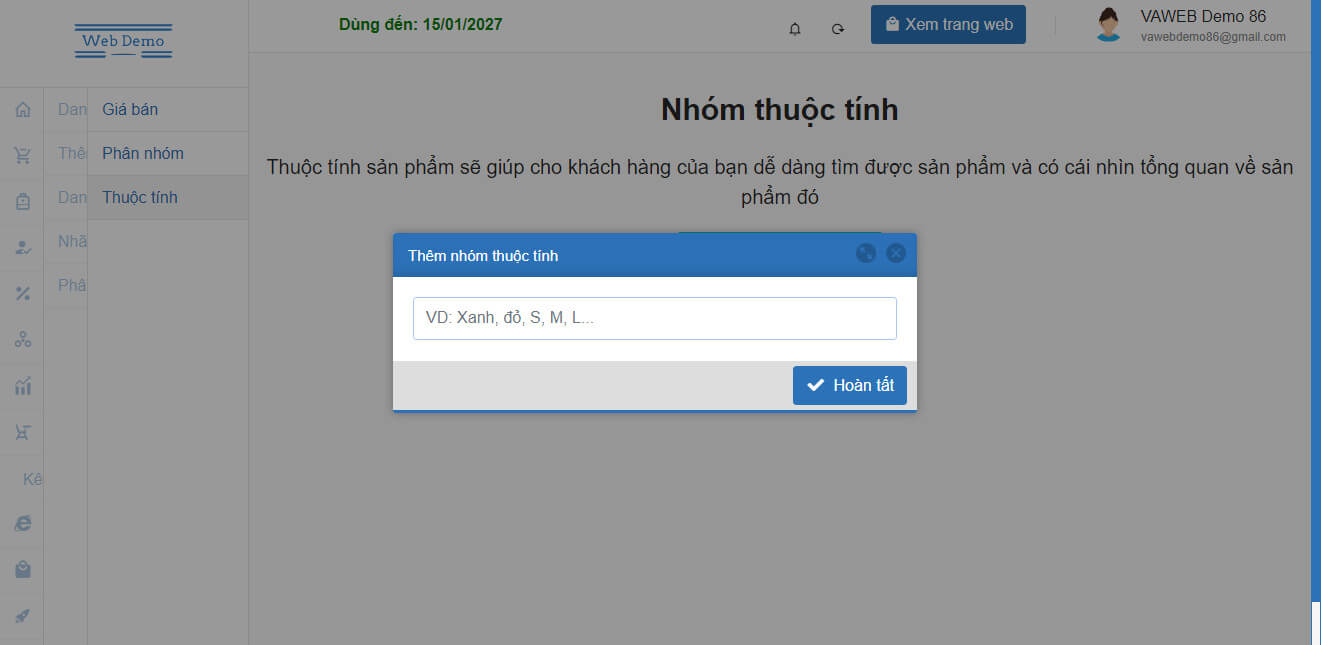Click the home icon in the sidebar

coord(22,110)
